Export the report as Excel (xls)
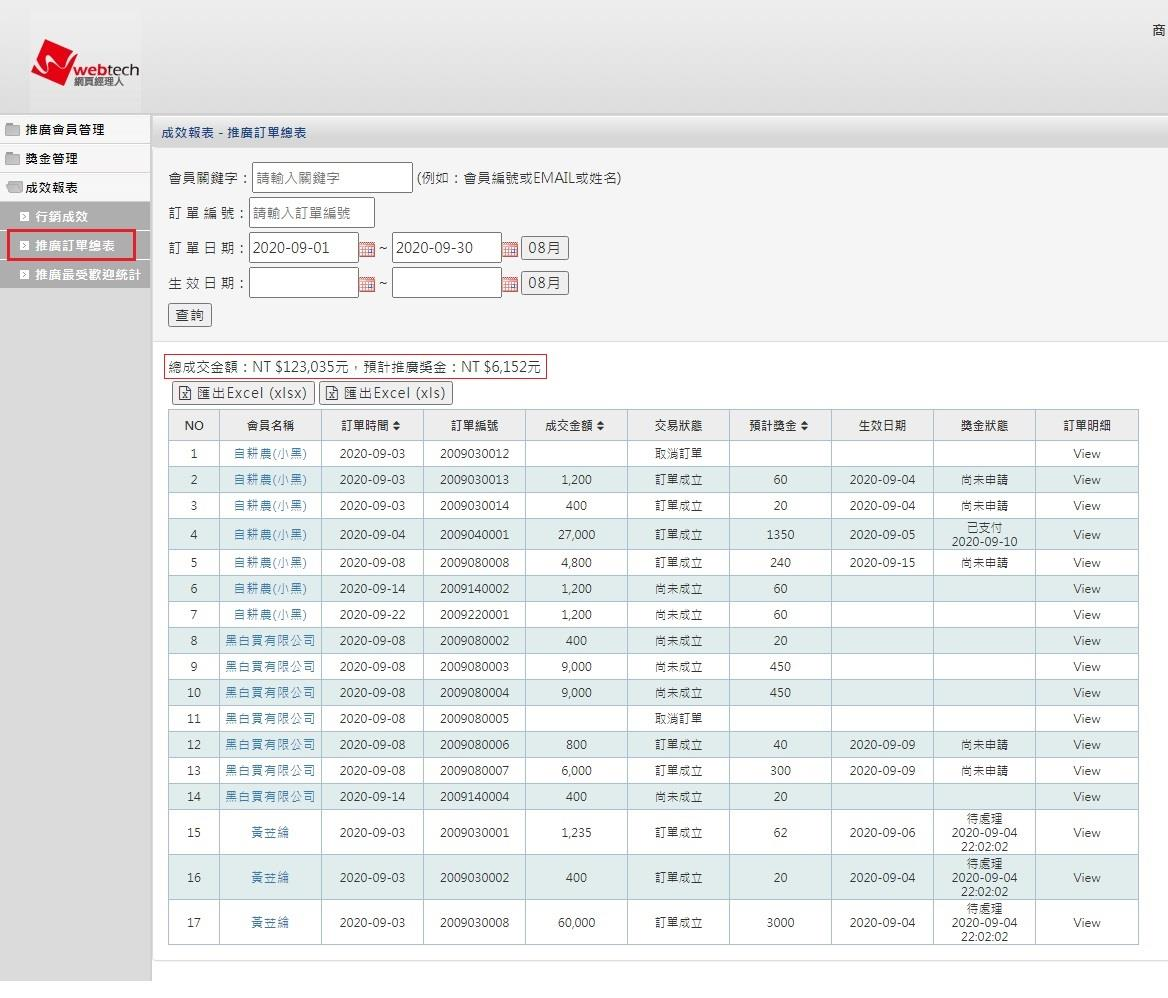Screen dimensions: 1168x998 pos(385,393)
